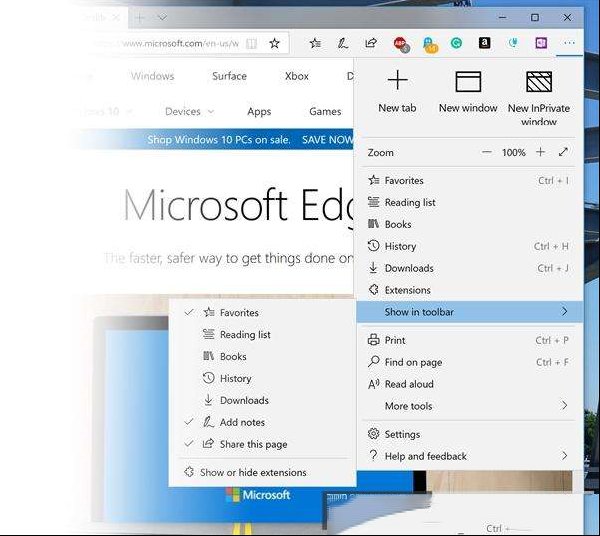The height and width of the screenshot is (536, 600).
Task: Open the Settings and more ellipsis button
Action: click(569, 43)
